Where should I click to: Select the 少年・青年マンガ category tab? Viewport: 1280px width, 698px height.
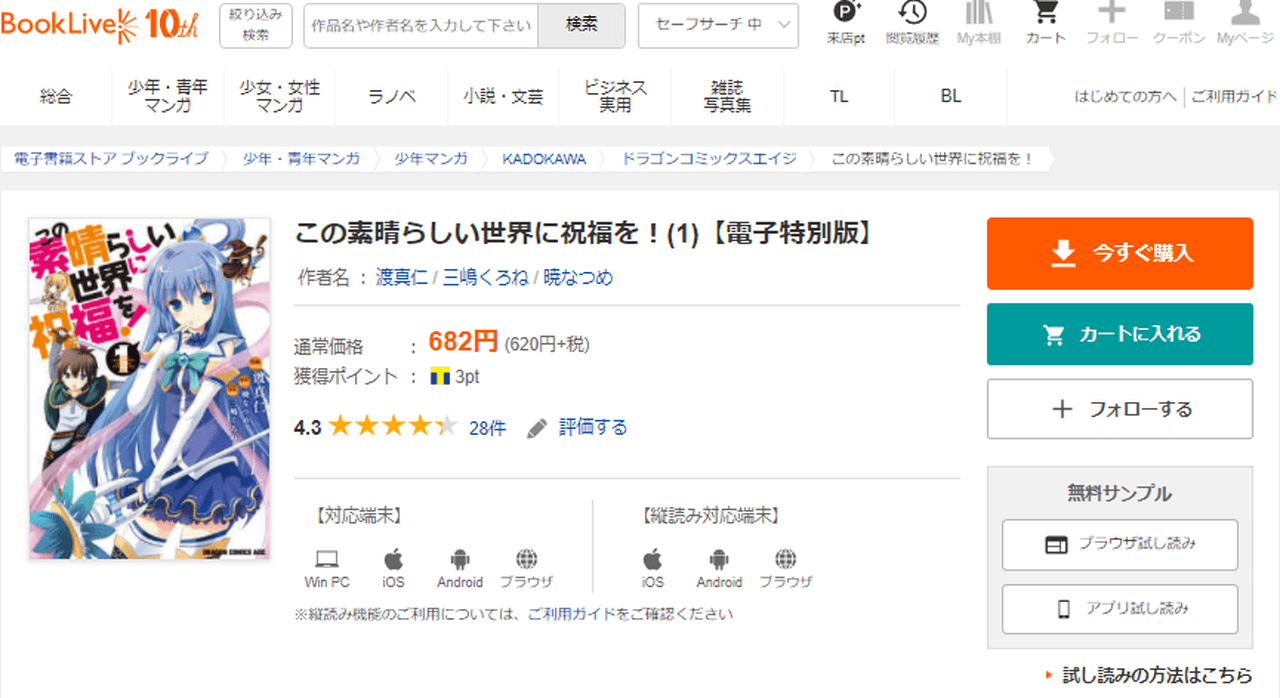[167, 96]
